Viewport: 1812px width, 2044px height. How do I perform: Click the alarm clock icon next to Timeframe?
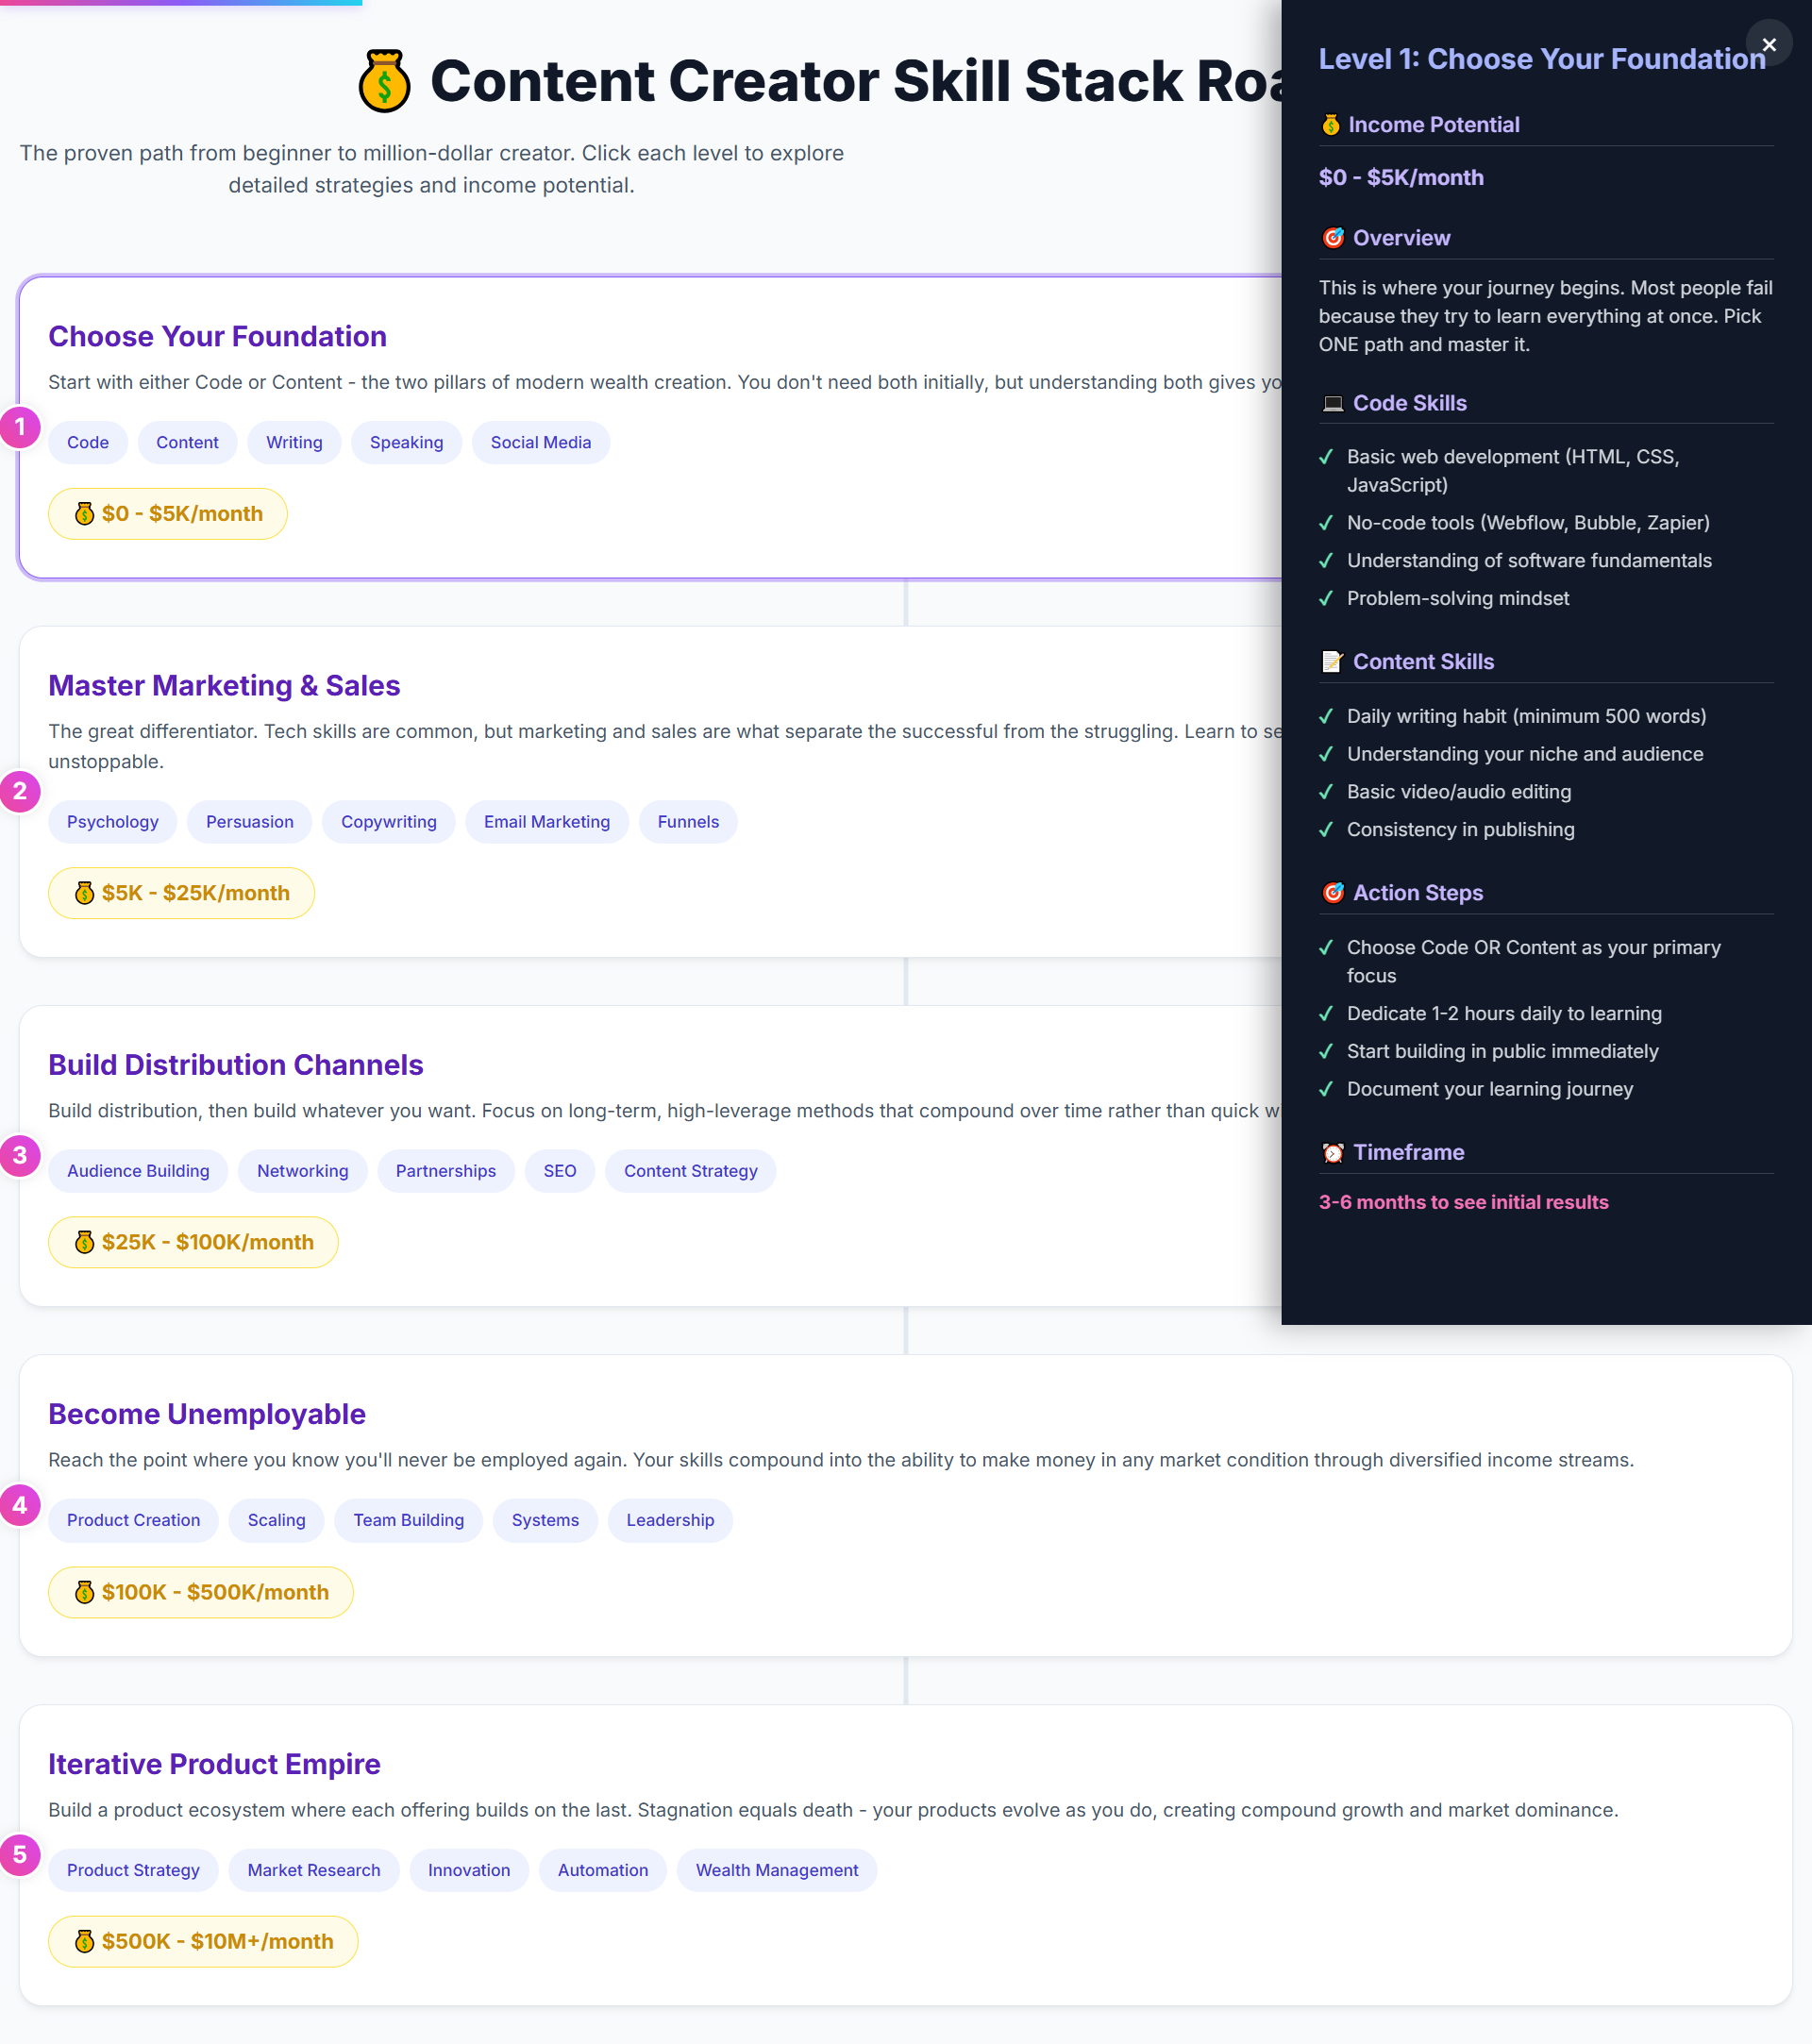(1331, 1152)
